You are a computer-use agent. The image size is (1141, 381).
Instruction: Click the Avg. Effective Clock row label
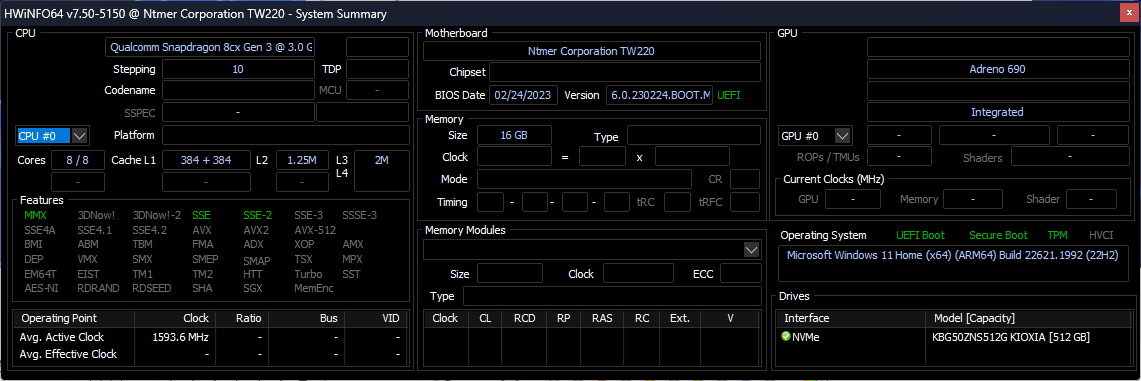(68, 354)
